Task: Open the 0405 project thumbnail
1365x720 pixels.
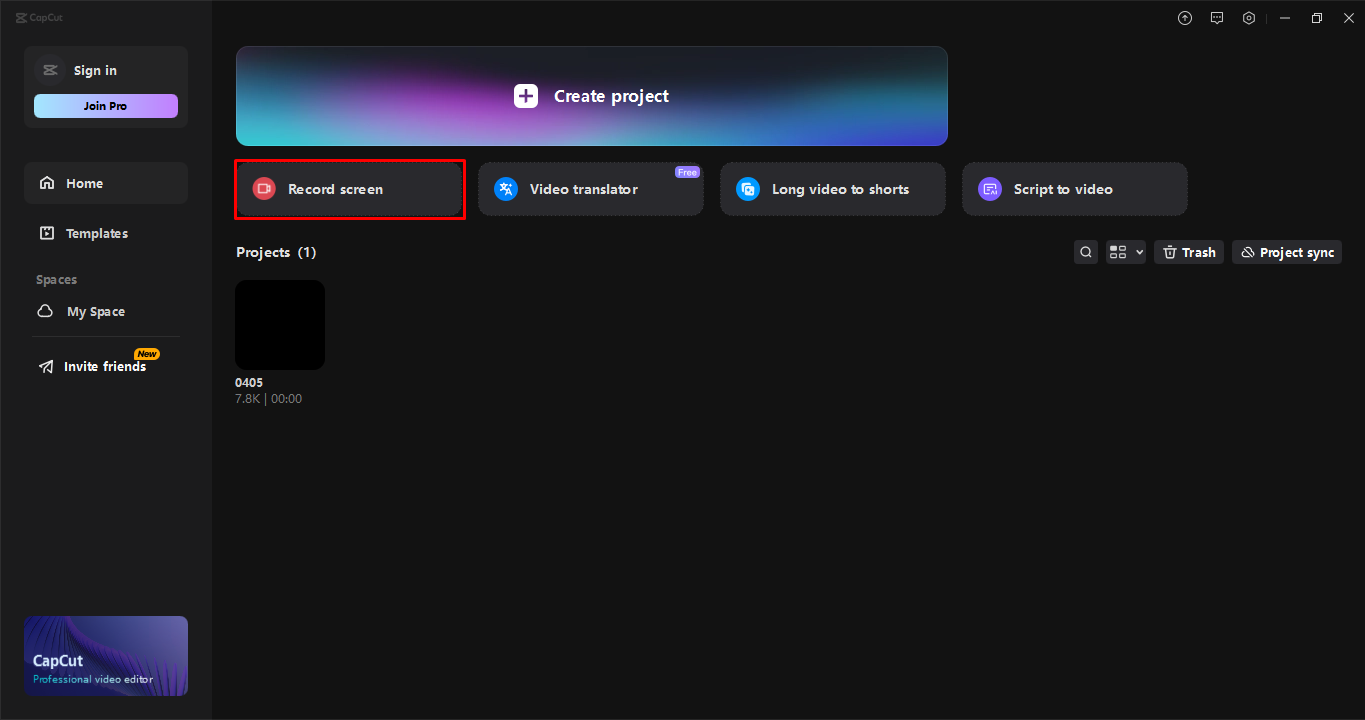Action: (279, 324)
